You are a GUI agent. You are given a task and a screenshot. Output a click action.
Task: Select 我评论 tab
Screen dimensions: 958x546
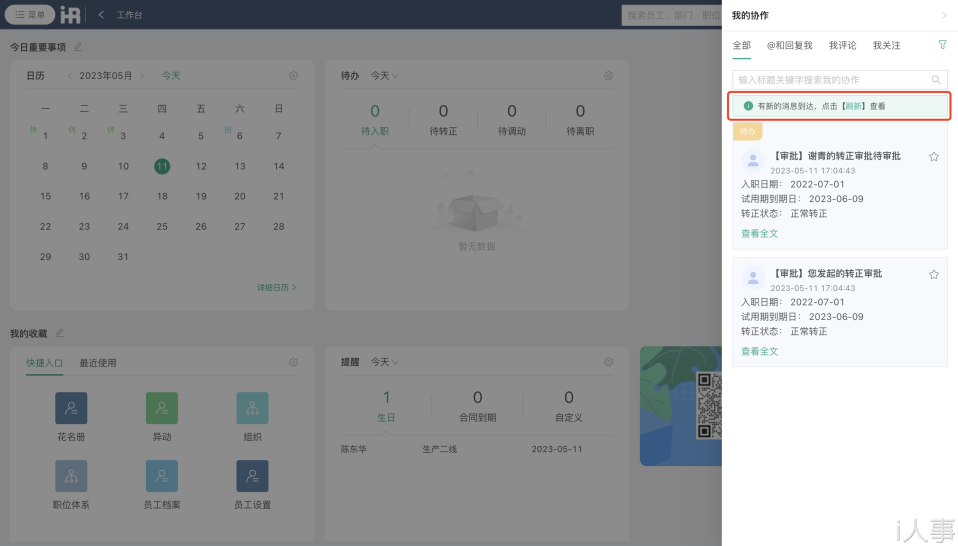(x=843, y=45)
